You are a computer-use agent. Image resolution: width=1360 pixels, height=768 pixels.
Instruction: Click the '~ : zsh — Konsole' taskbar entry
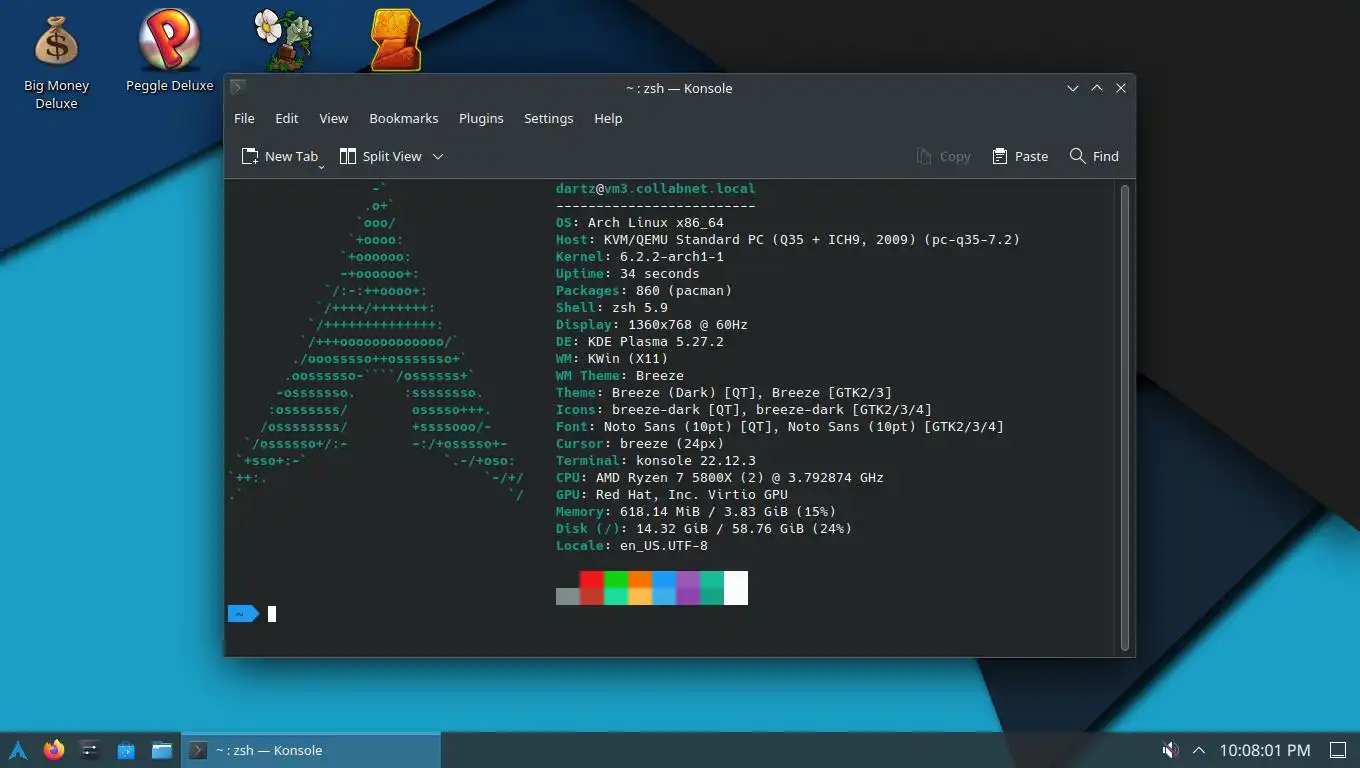[x=311, y=750]
